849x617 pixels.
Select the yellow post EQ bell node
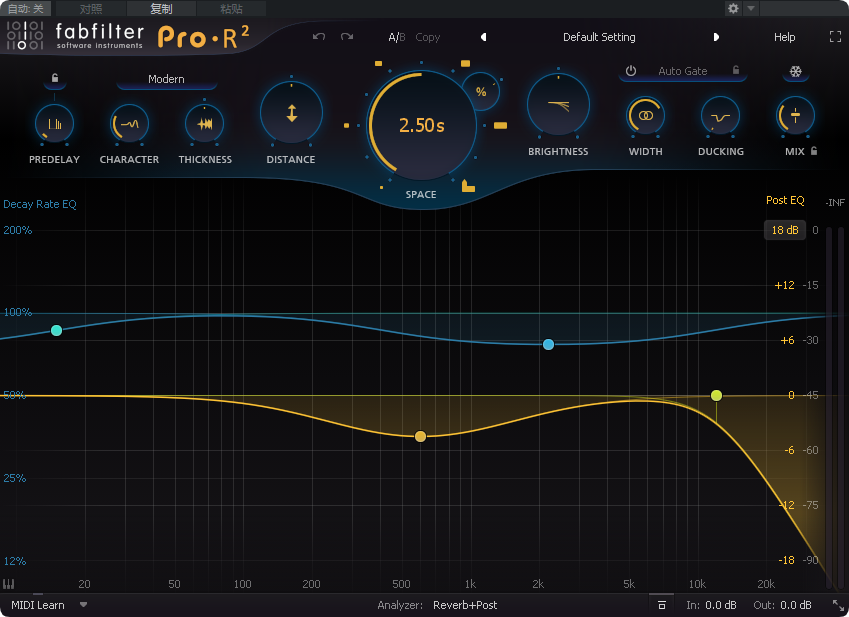click(420, 436)
